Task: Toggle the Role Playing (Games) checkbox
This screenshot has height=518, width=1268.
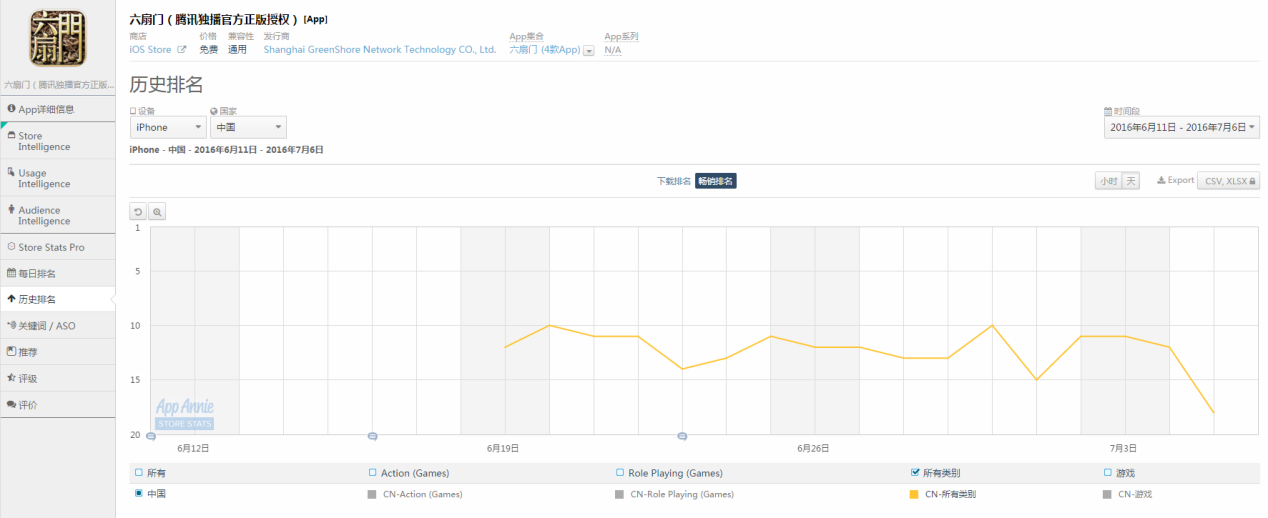Action: pos(619,473)
